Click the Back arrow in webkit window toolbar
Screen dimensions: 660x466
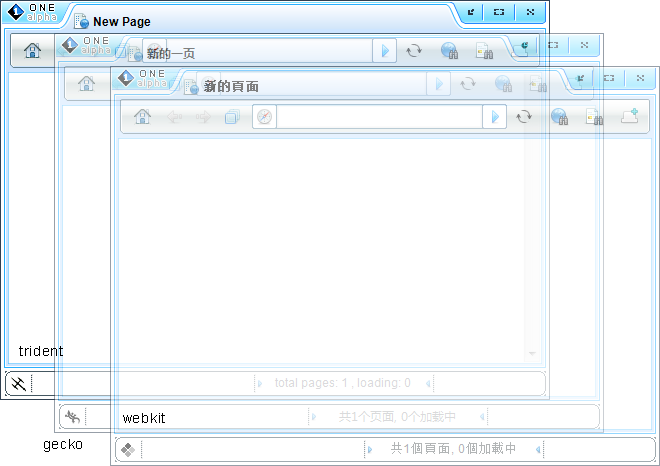tap(174, 117)
